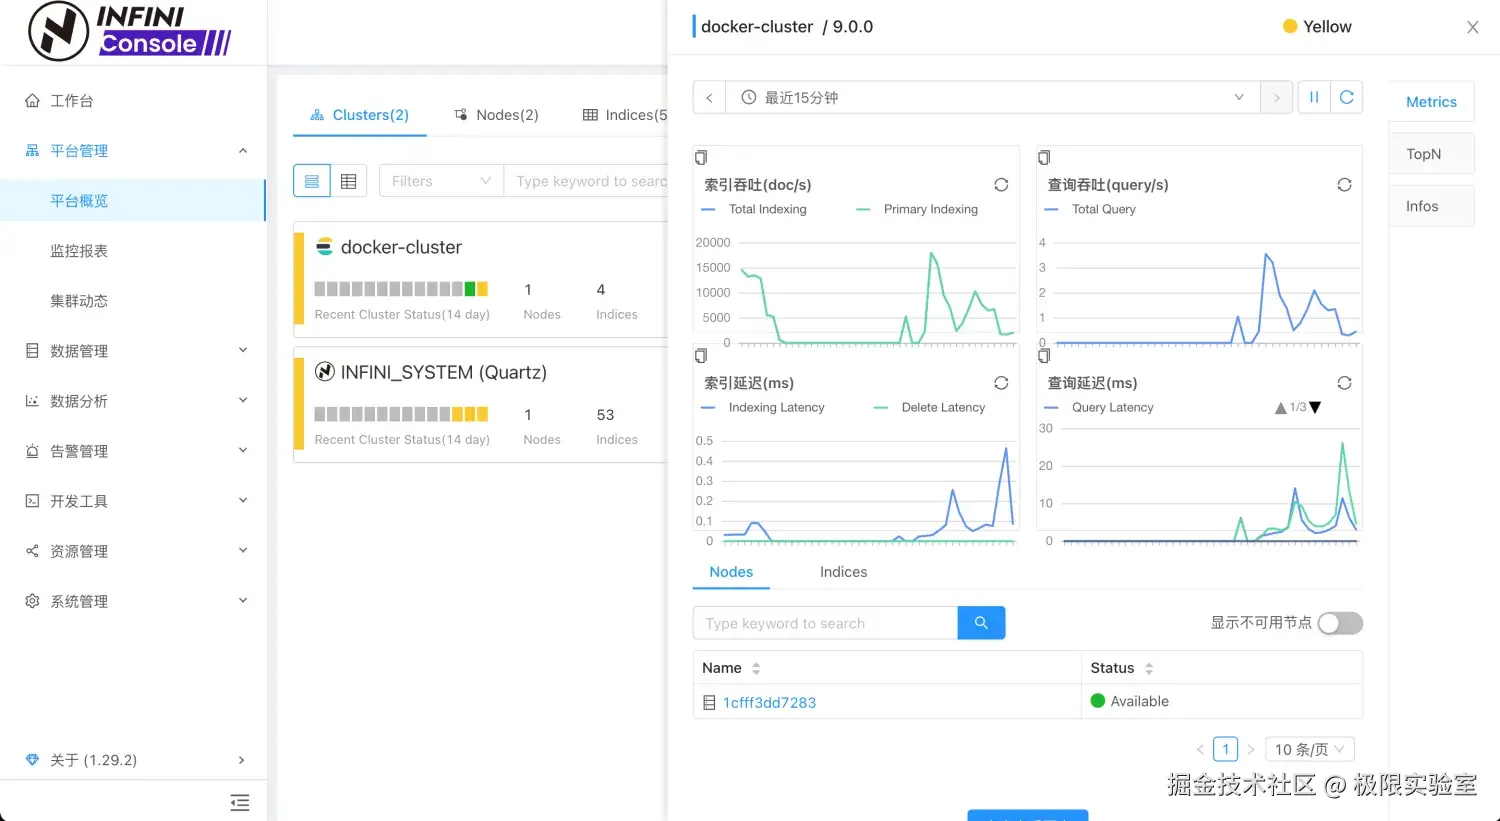Open node 1cfff3dd7283

[x=769, y=703]
